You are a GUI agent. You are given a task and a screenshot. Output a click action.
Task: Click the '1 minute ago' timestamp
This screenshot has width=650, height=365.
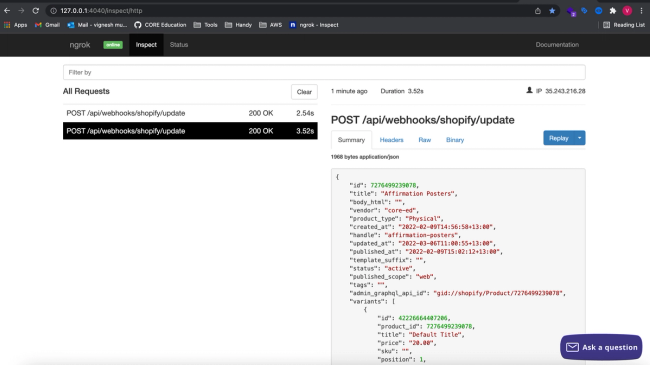pyautogui.click(x=349, y=91)
